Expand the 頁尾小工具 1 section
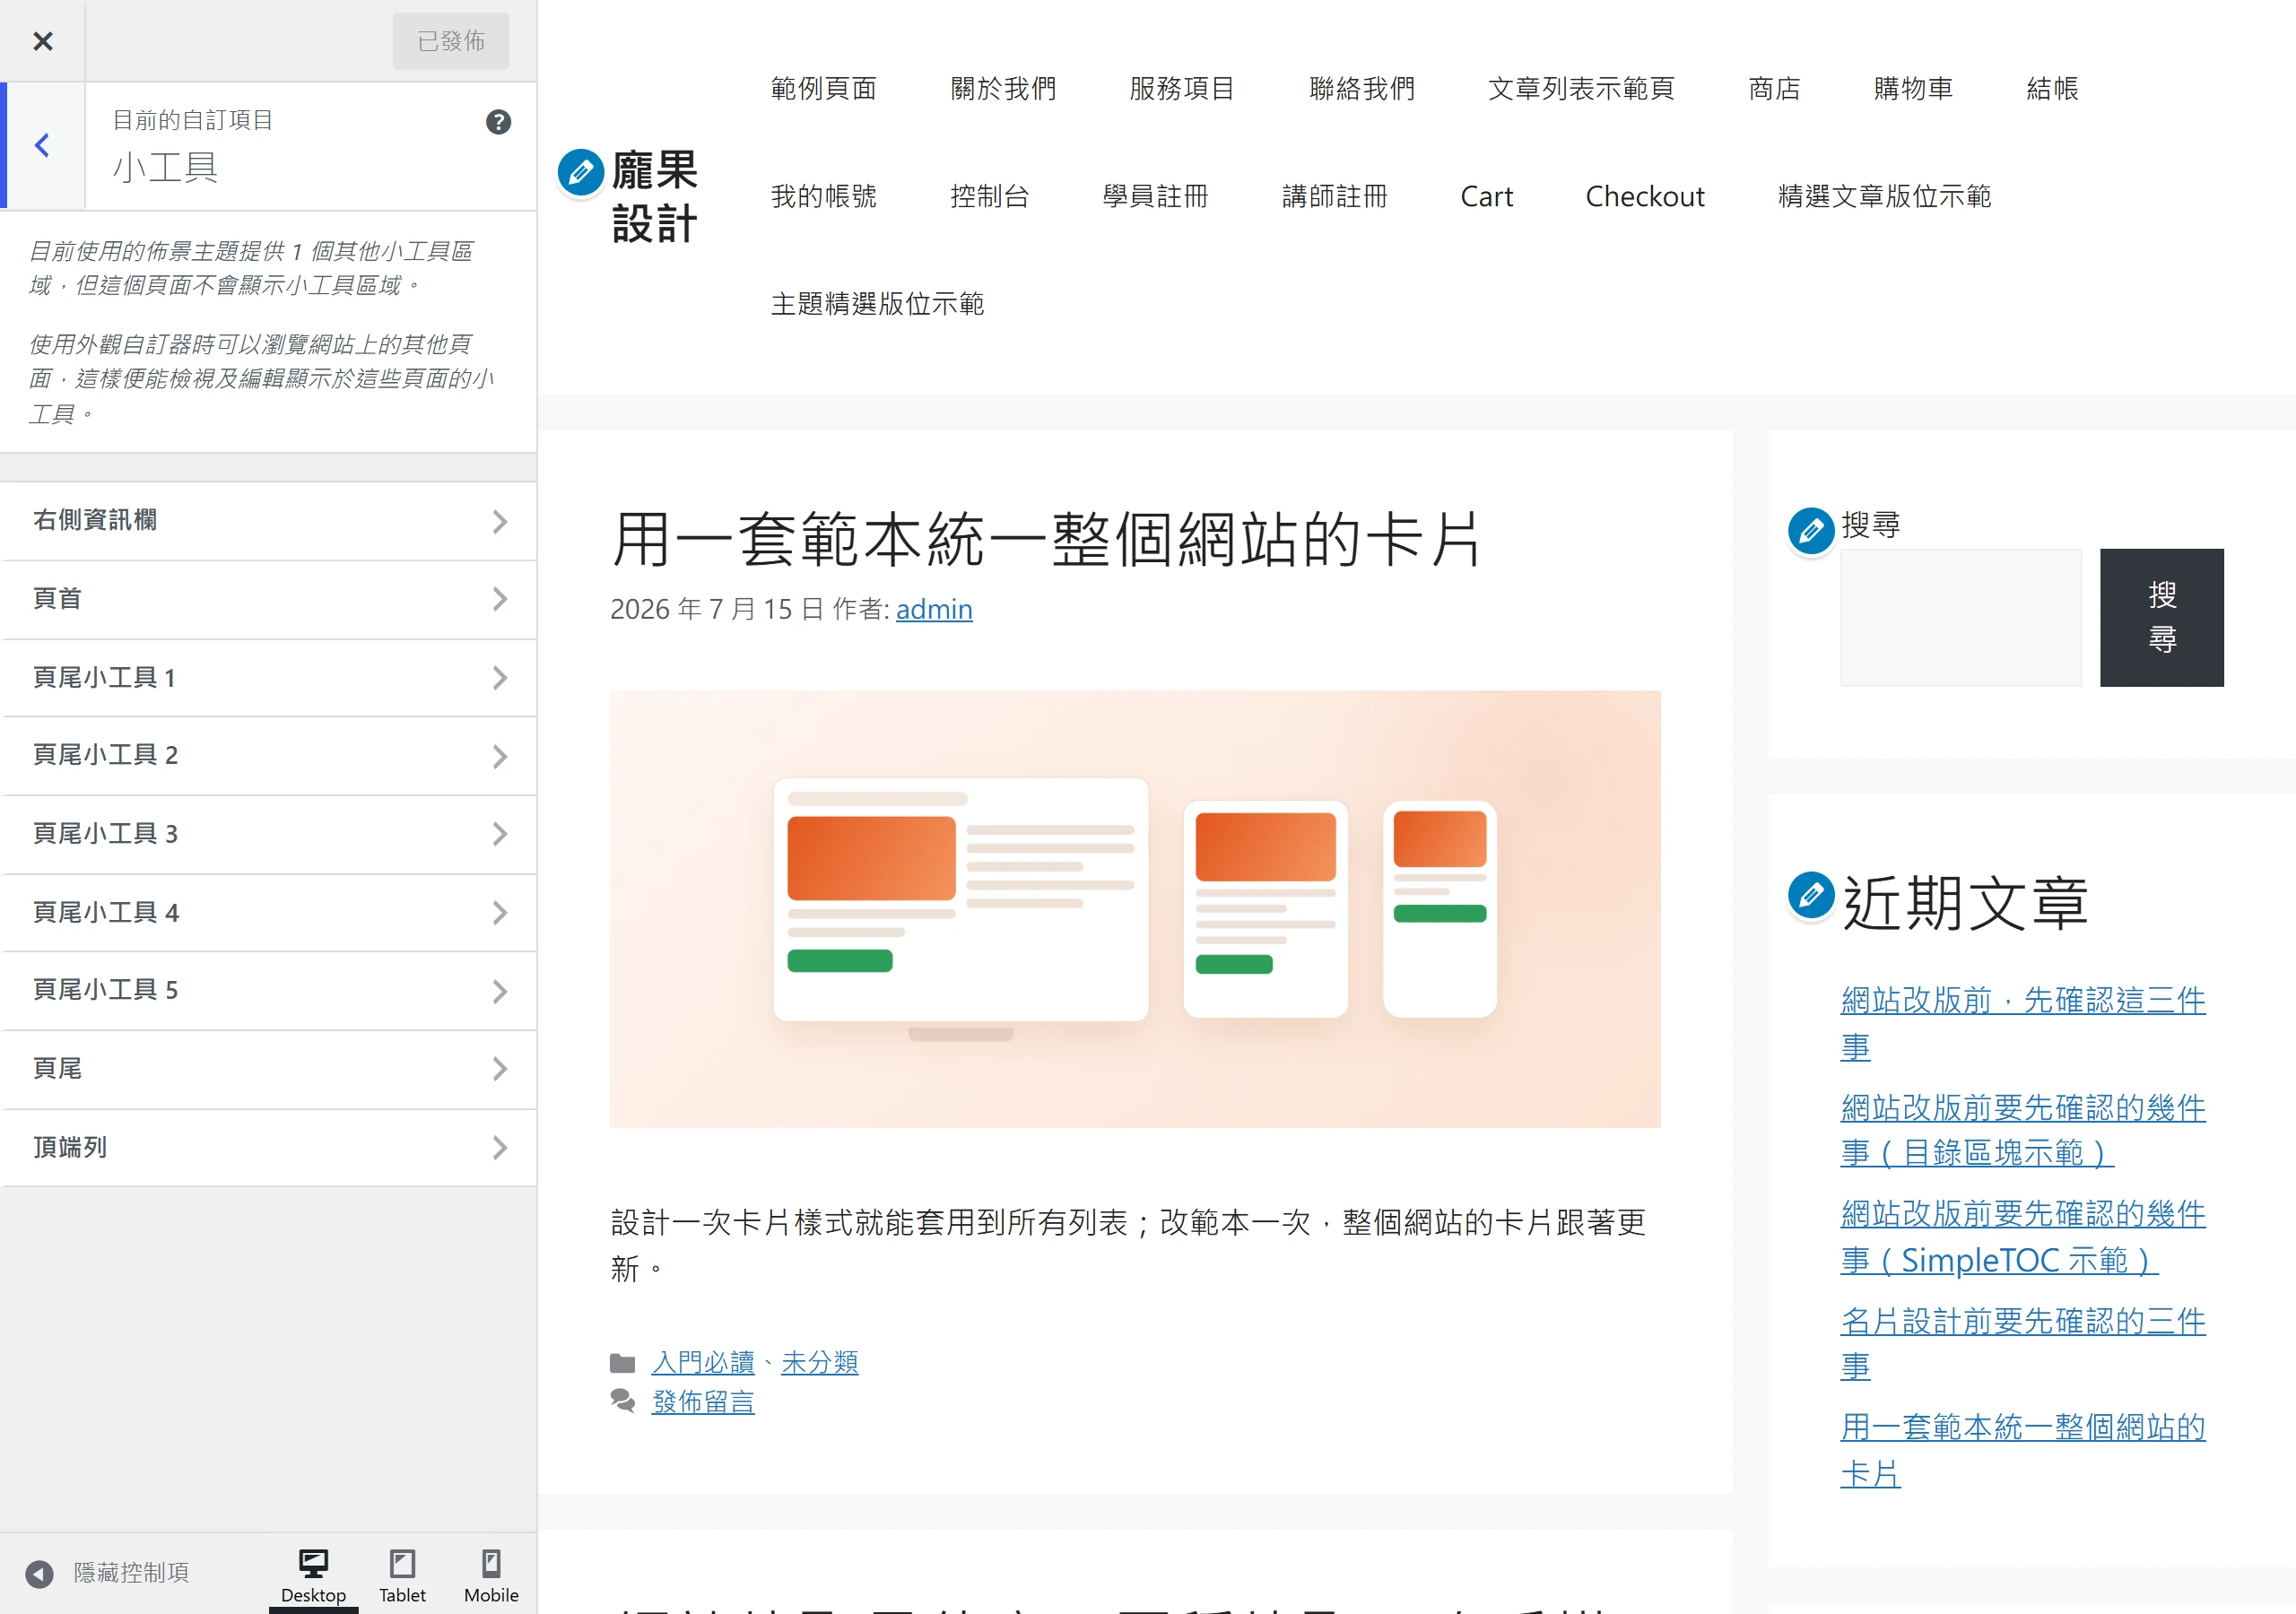 tap(268, 677)
